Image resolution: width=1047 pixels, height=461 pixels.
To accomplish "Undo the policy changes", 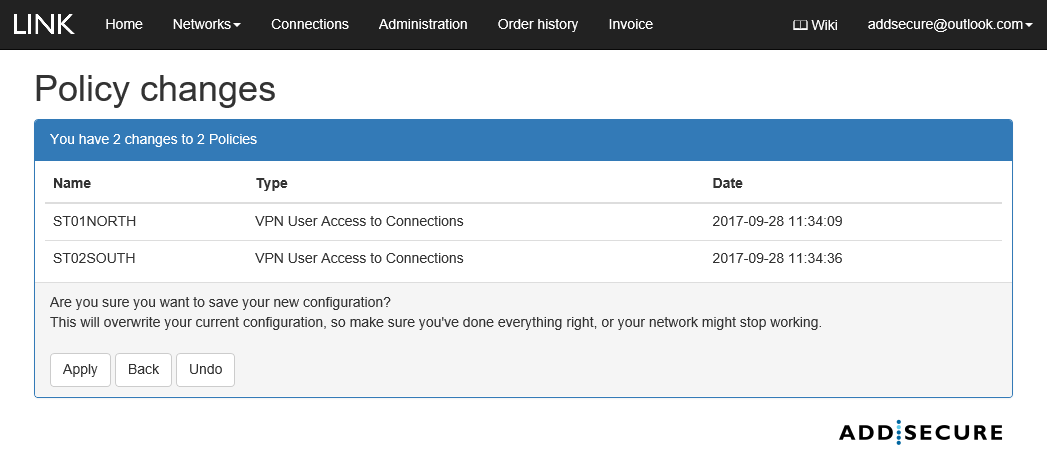I will (205, 369).
